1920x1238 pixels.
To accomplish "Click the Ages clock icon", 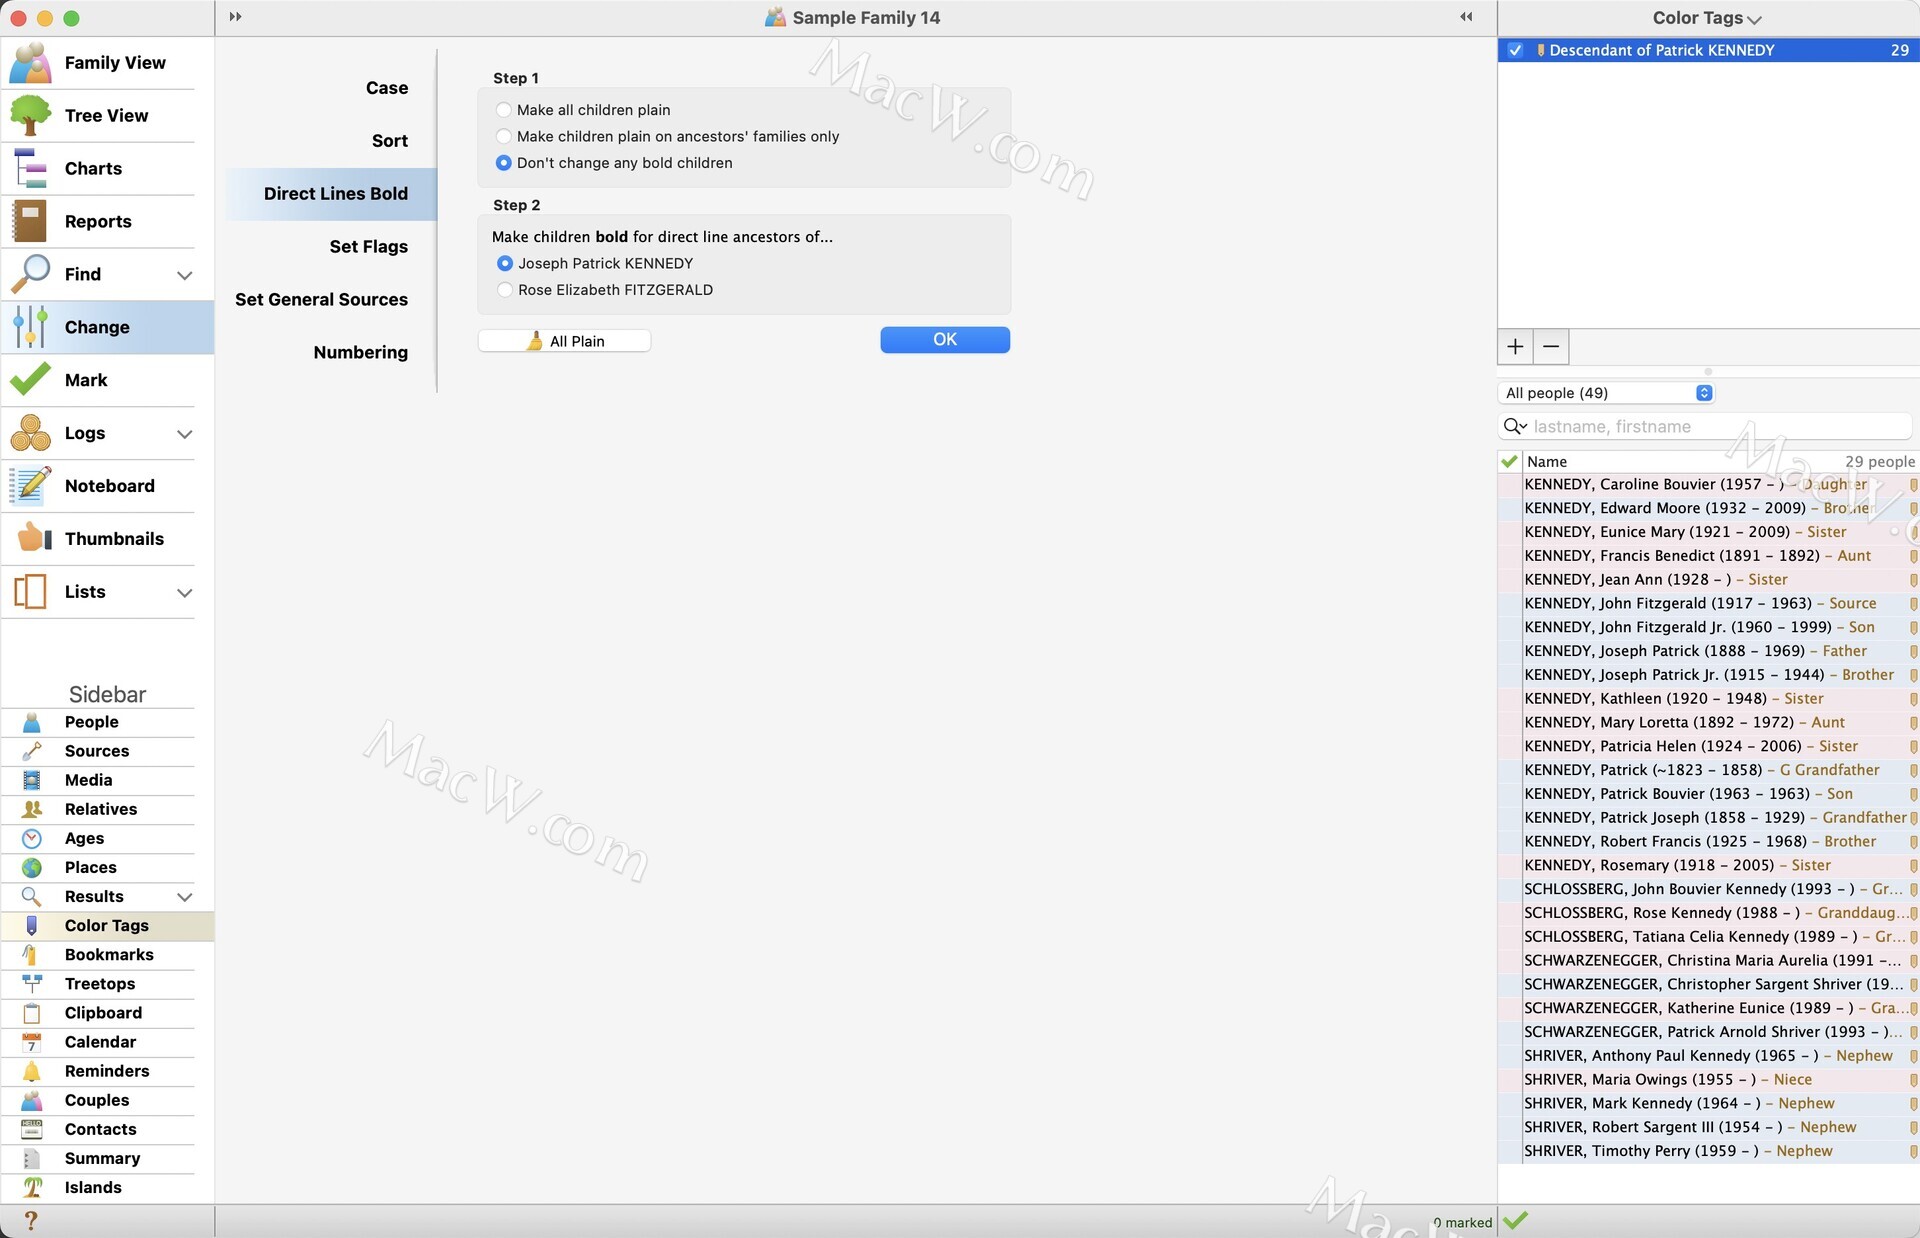I will 32,838.
